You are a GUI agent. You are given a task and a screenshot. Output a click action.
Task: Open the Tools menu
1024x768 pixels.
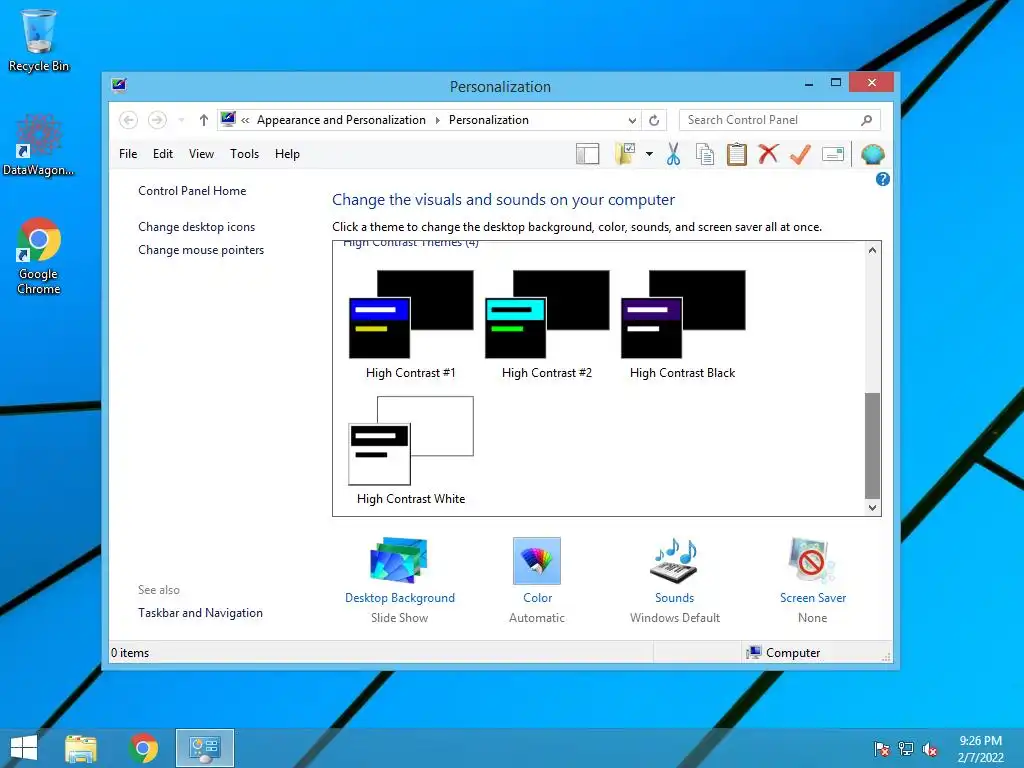click(x=244, y=154)
